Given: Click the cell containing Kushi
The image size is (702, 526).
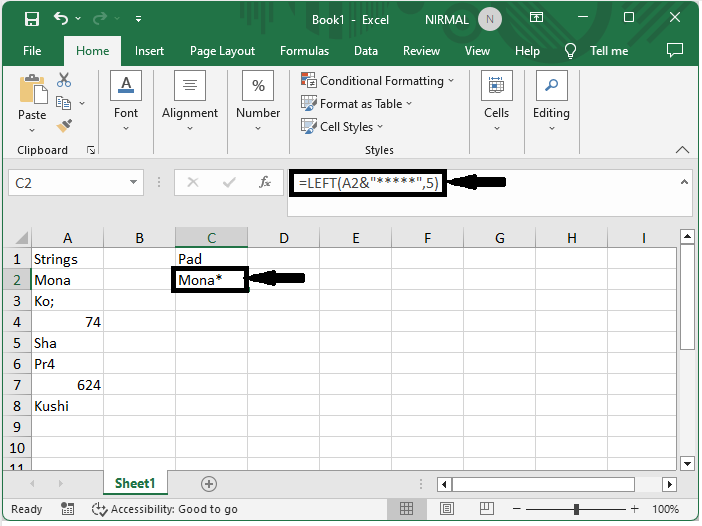Looking at the screenshot, I should pos(67,406).
